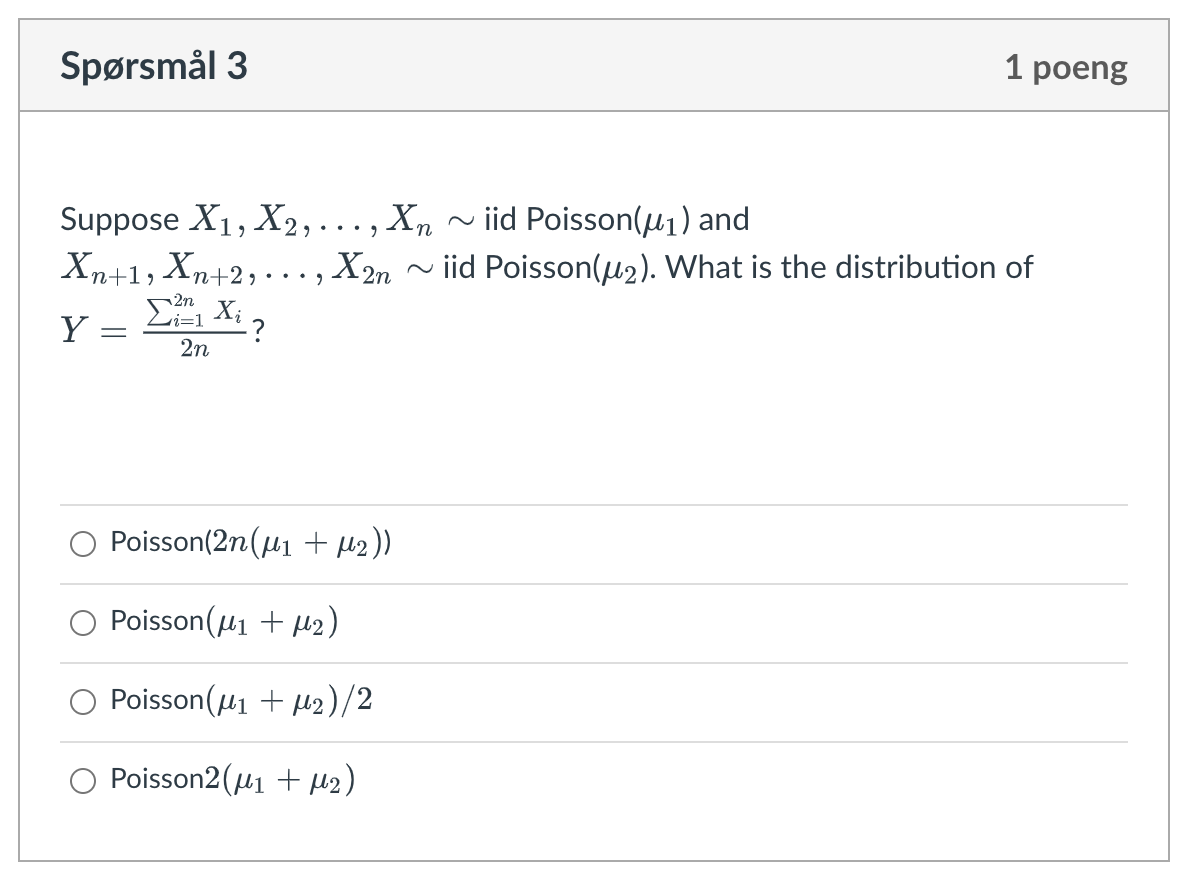Viewport: 1192px width, 880px height.
Task: Click the 2n denominator of the fraction
Action: [195, 349]
